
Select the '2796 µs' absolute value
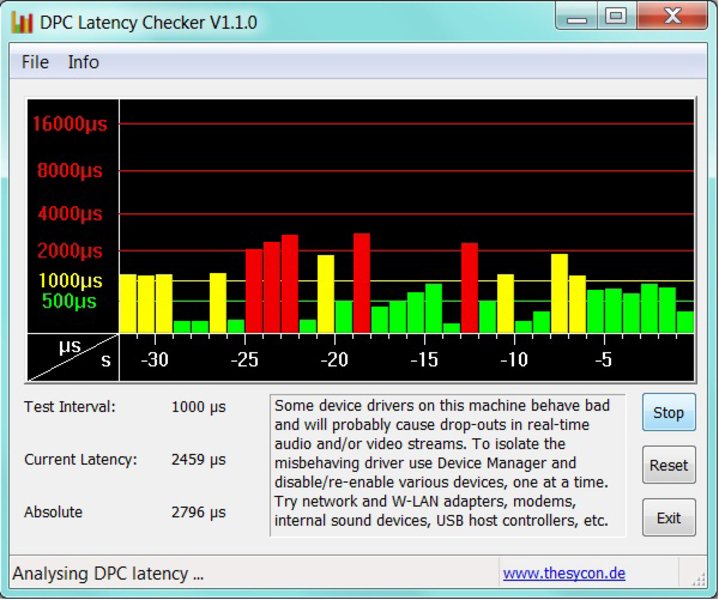point(199,512)
